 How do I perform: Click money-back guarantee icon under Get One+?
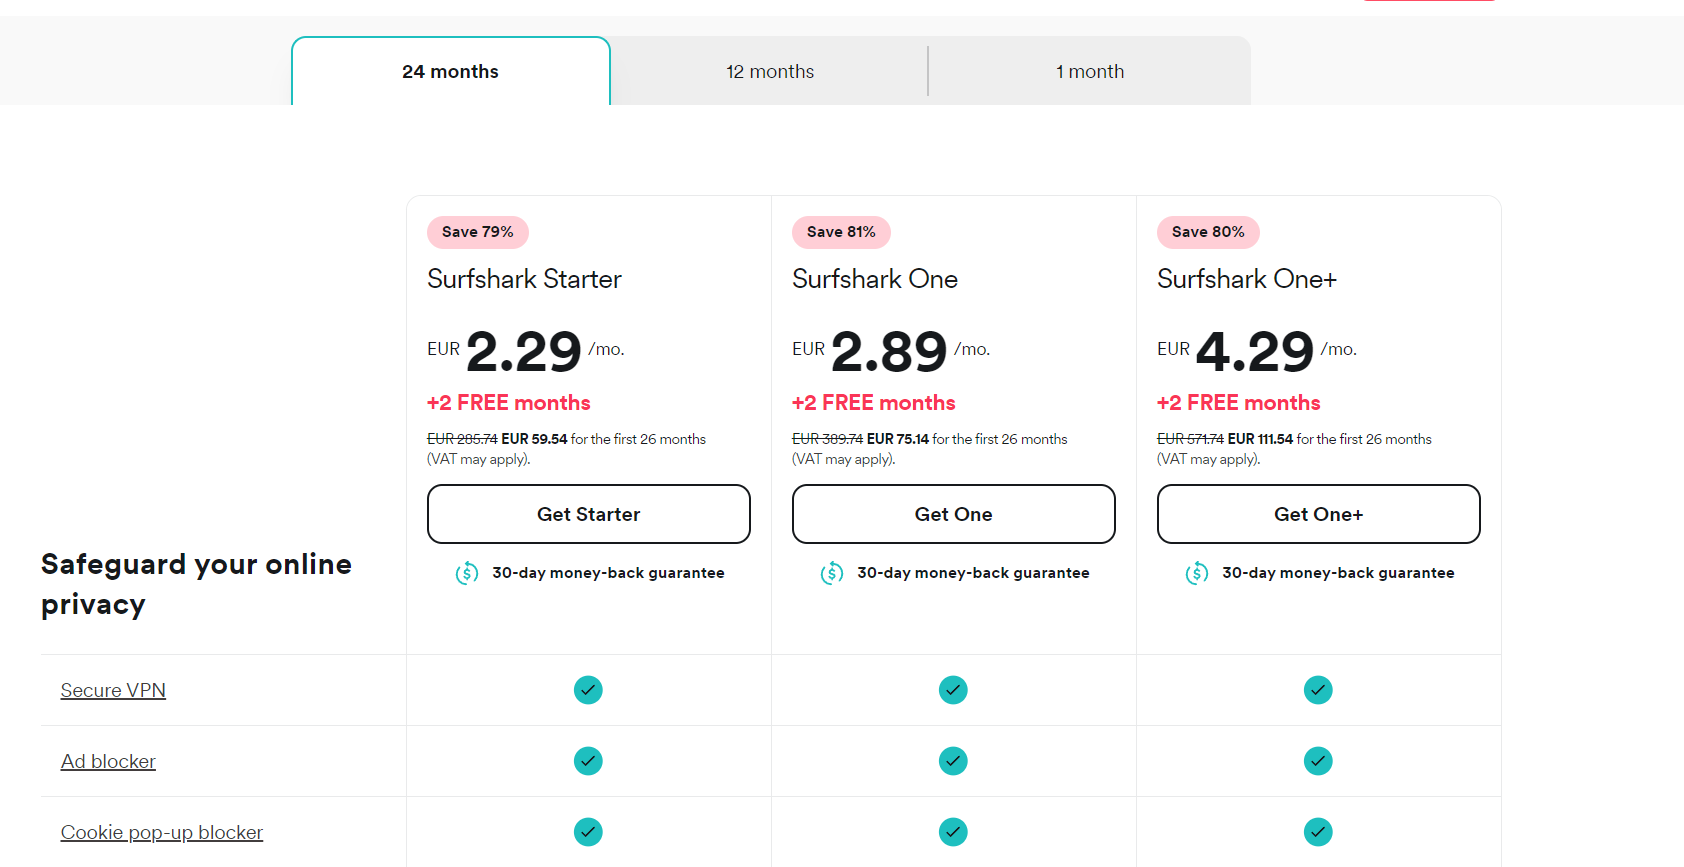pos(1197,573)
